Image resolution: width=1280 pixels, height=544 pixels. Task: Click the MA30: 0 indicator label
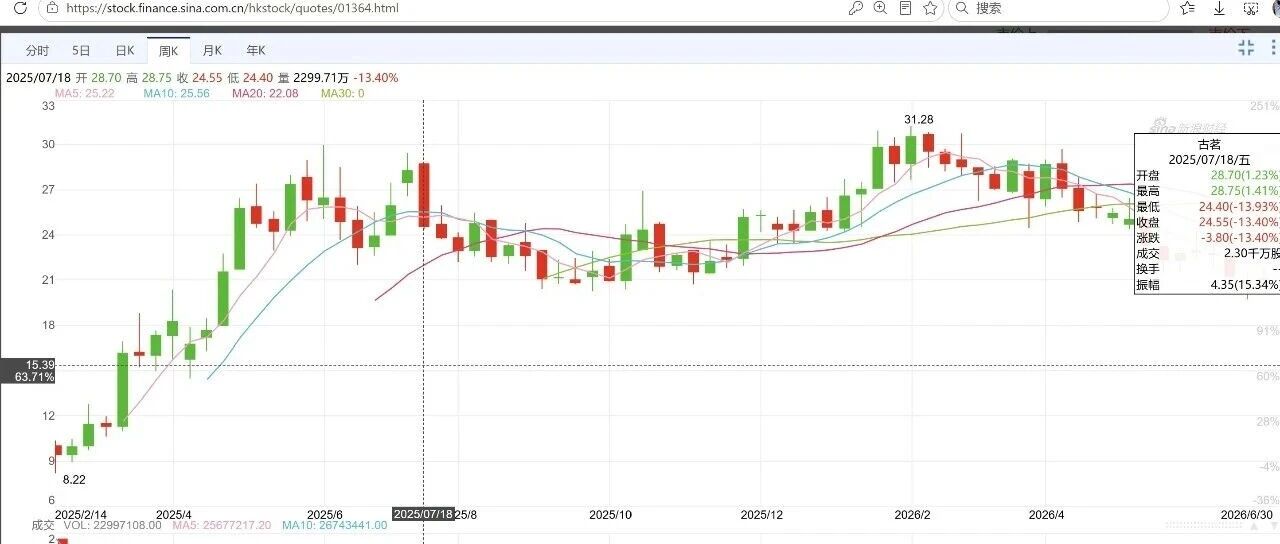343,93
